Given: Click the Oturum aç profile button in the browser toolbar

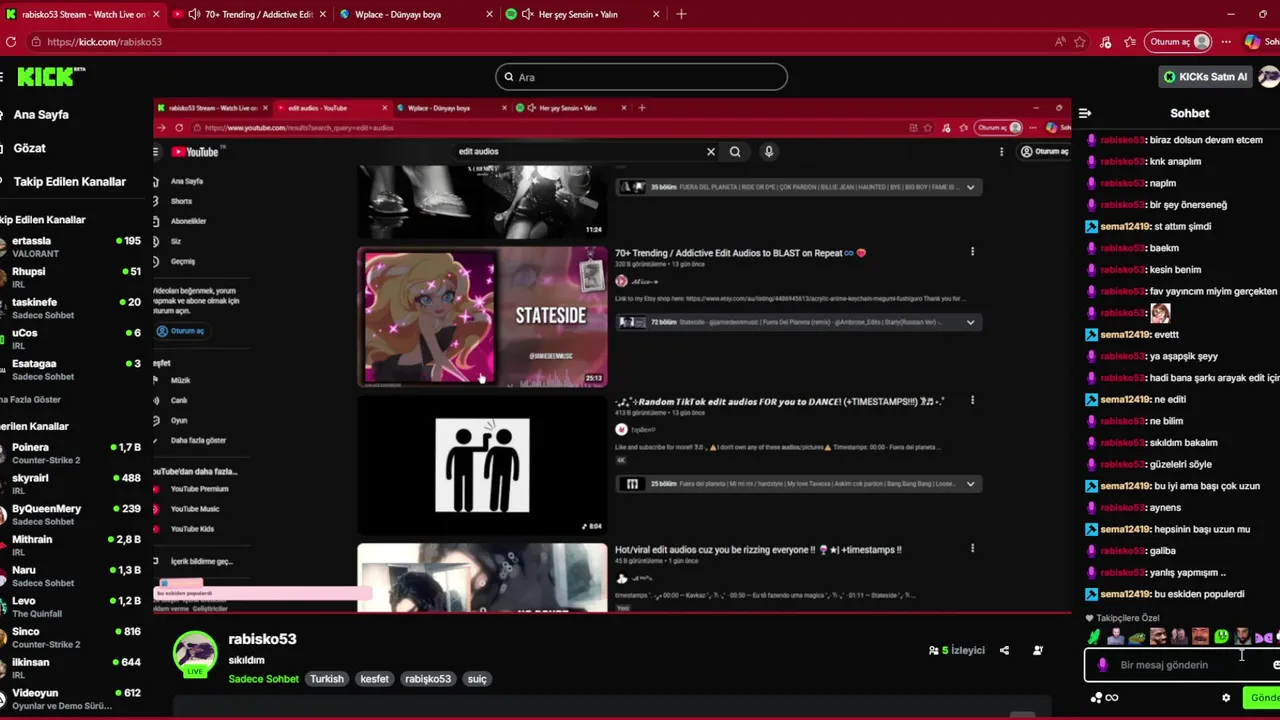Looking at the screenshot, I should 1180,42.
